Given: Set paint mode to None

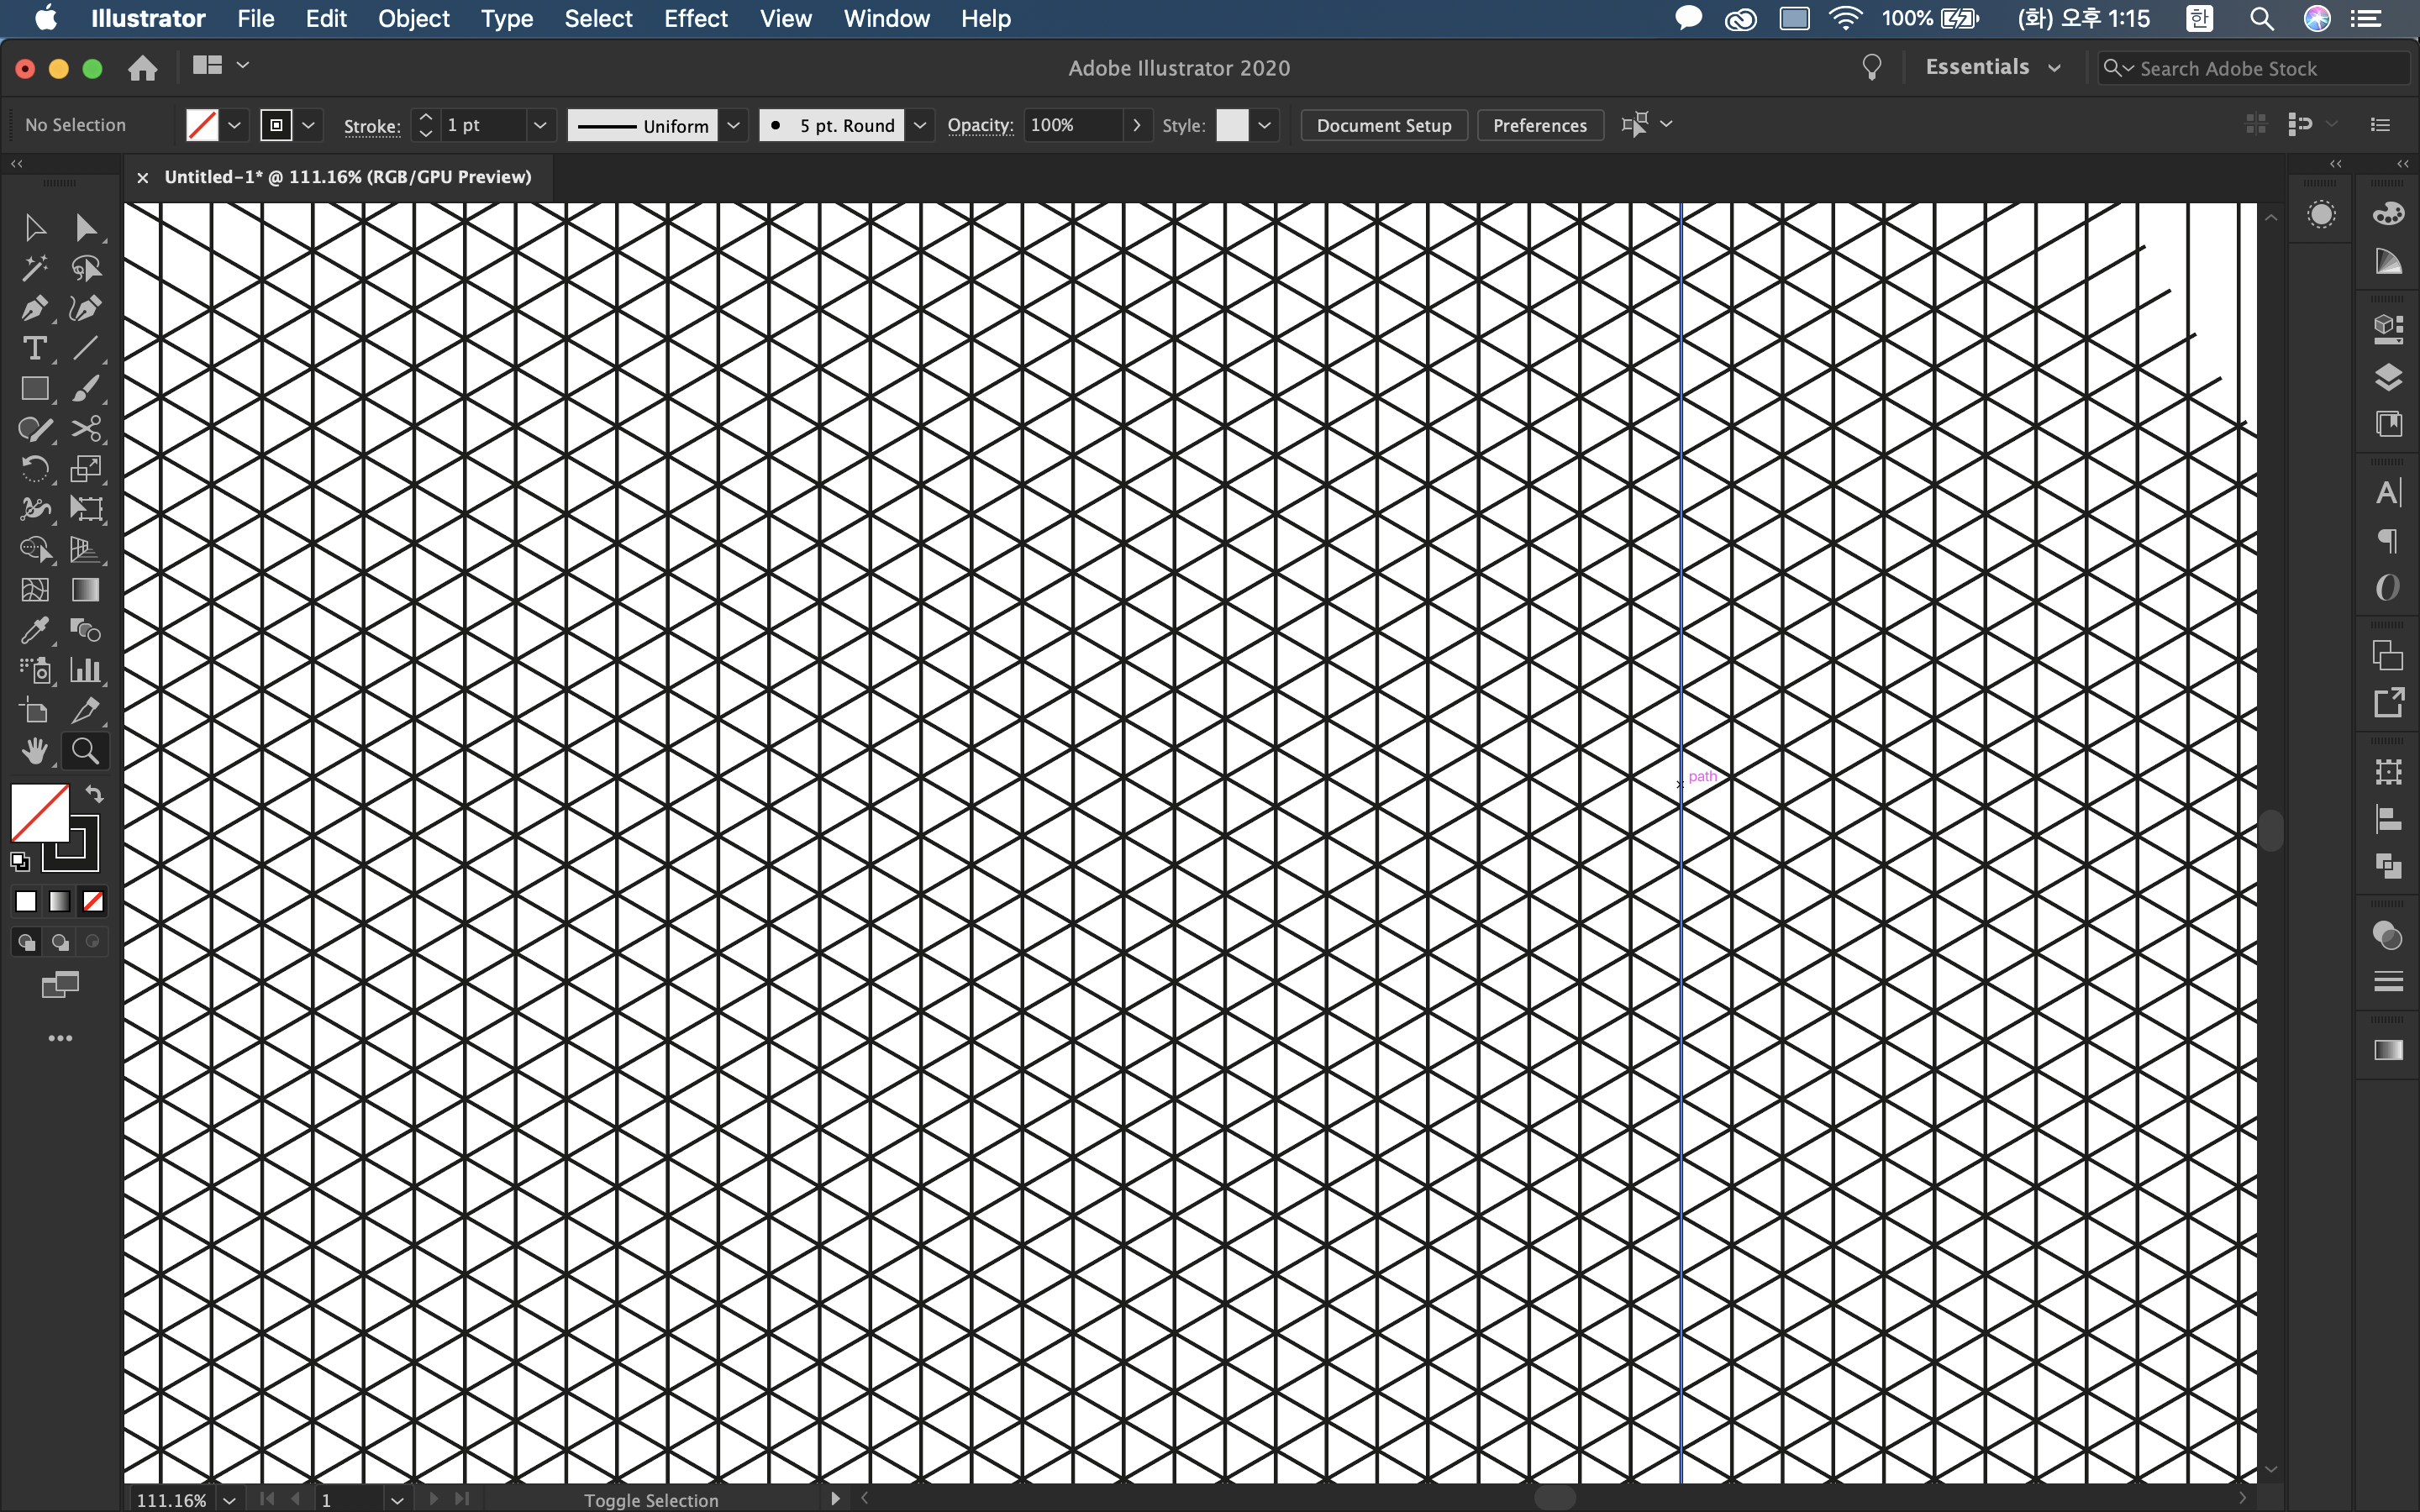Looking at the screenshot, I should tap(93, 901).
